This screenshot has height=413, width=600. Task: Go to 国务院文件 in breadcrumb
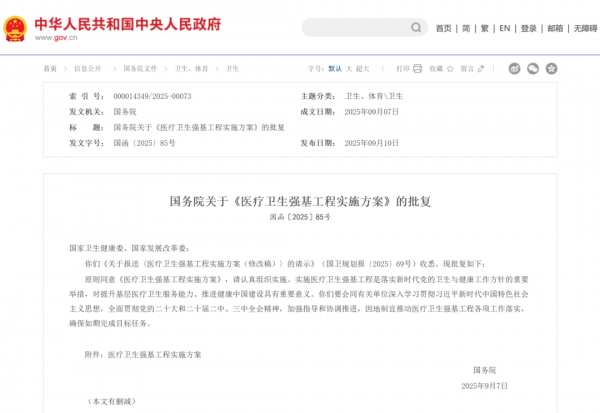pyautogui.click(x=140, y=69)
